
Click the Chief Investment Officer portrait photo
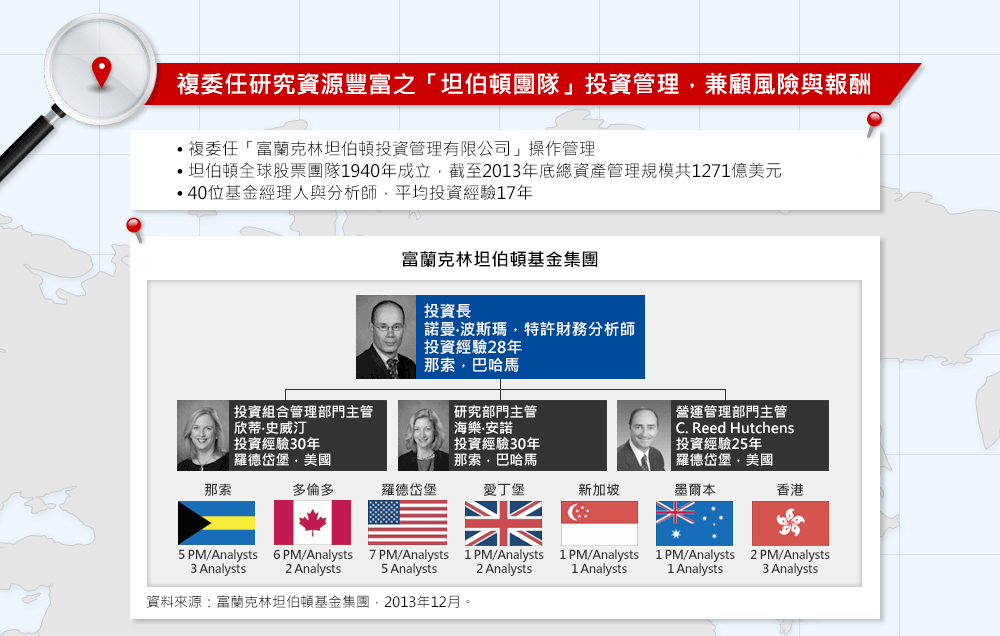coord(386,337)
